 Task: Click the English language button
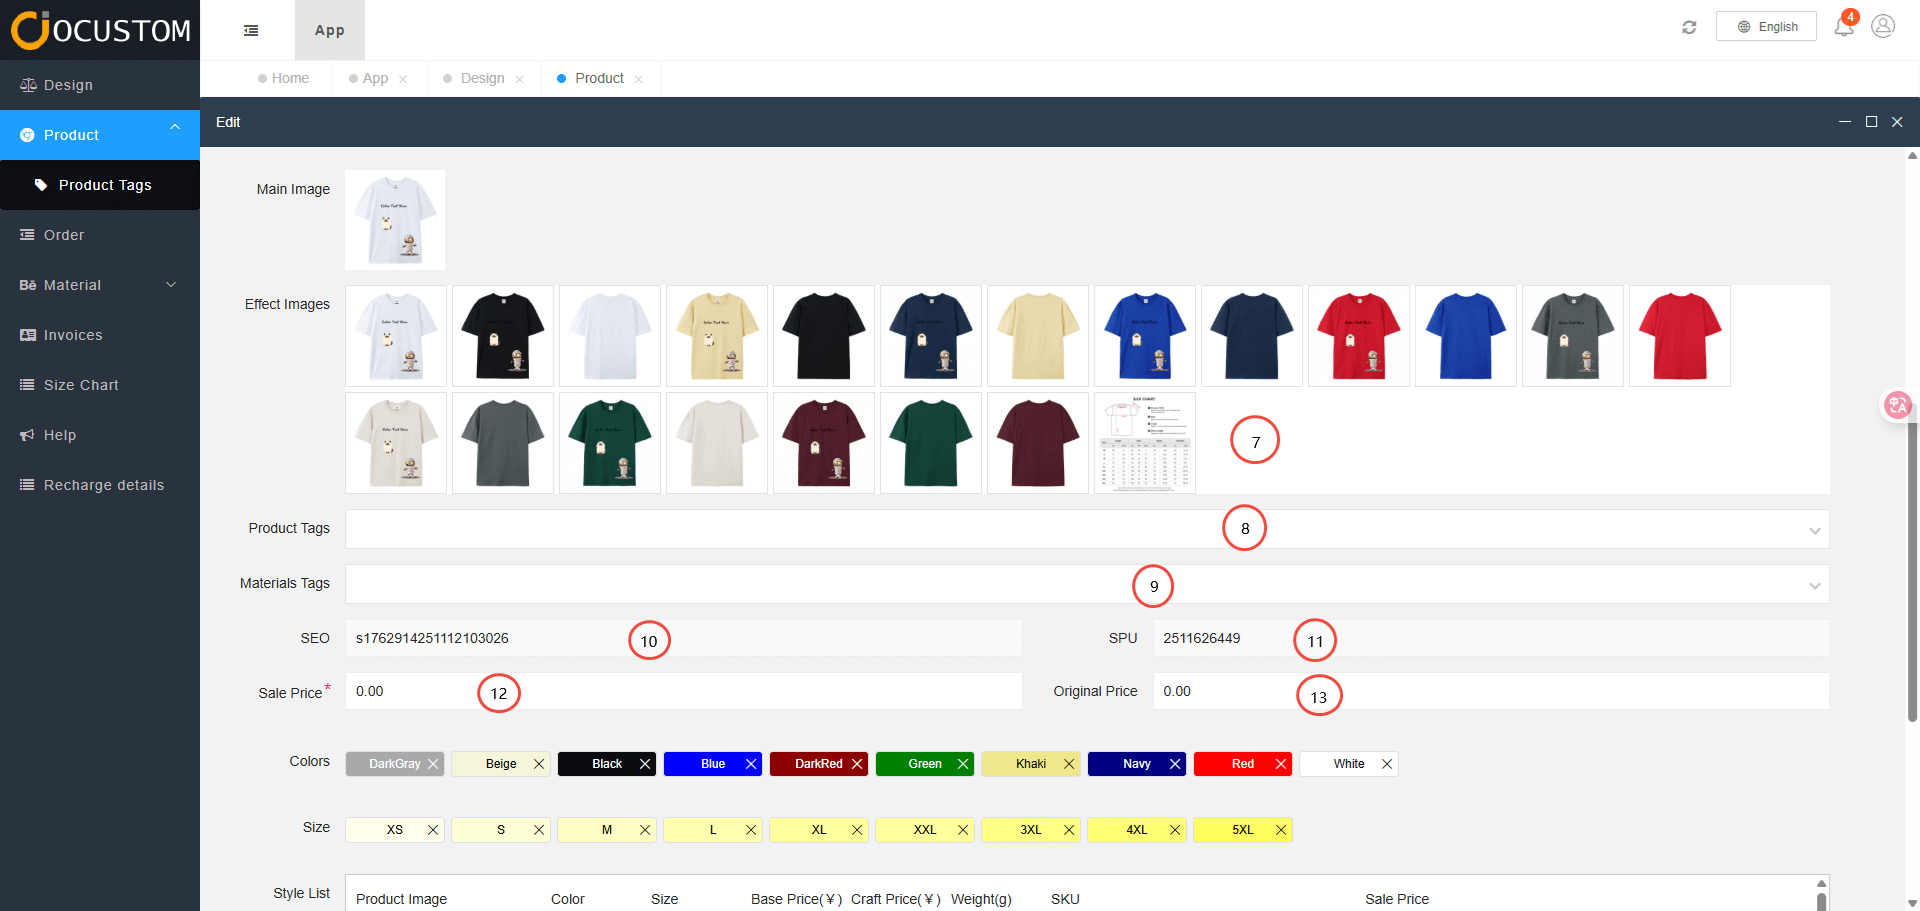1766,27
